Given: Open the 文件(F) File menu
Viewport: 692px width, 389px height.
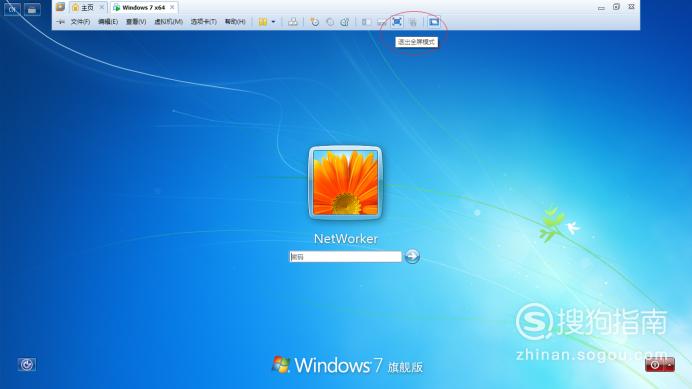Looking at the screenshot, I should tap(80, 22).
